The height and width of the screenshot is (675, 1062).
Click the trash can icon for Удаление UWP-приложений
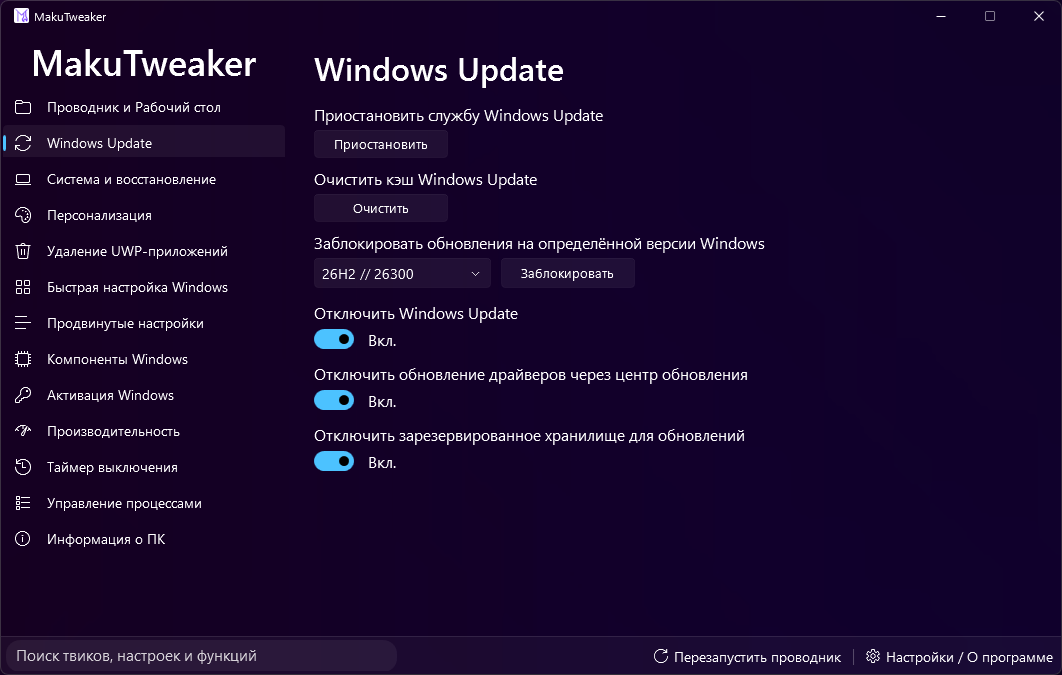[23, 251]
